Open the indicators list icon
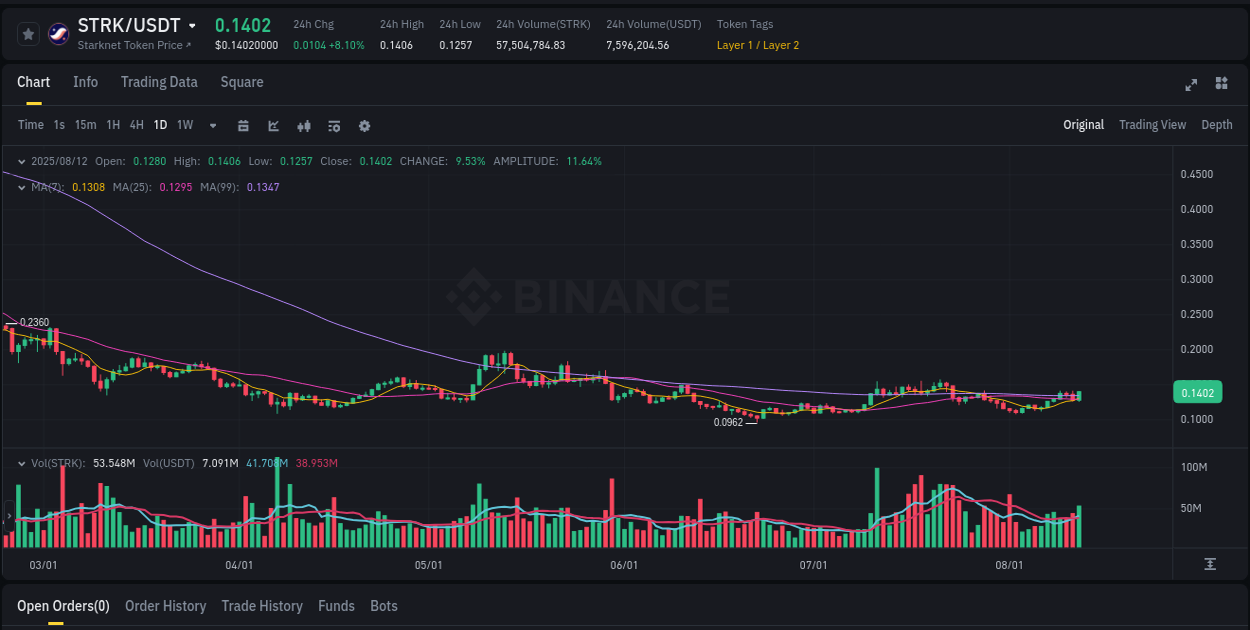Screen dimensions: 1250x630 333,125
